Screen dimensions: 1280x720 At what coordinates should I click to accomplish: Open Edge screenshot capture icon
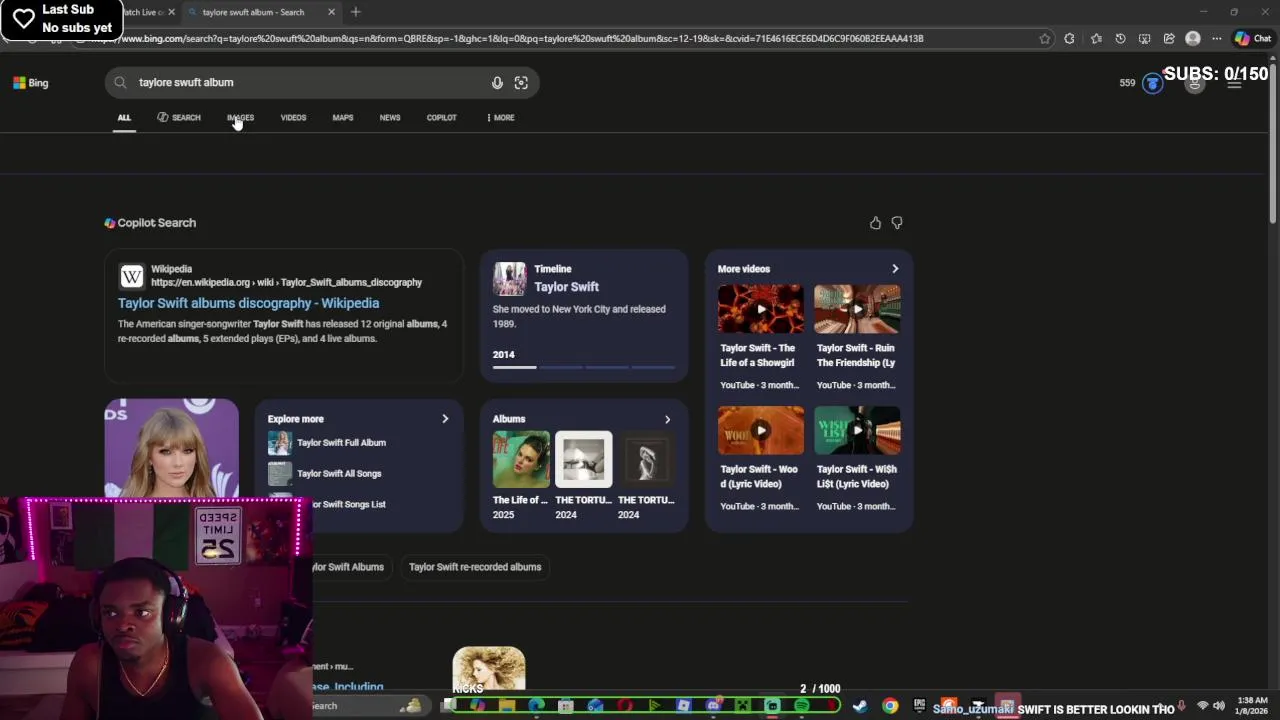tap(1145, 39)
